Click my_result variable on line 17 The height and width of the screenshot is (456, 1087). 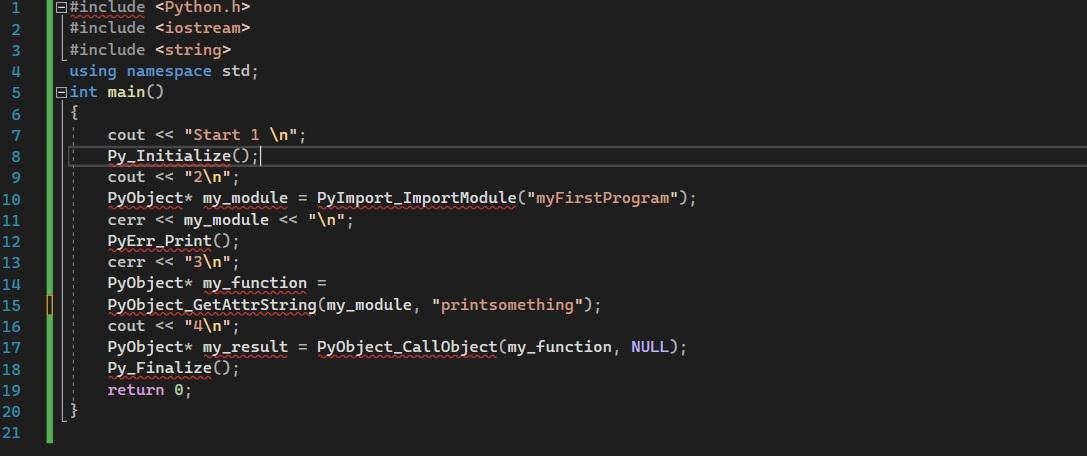pos(245,347)
